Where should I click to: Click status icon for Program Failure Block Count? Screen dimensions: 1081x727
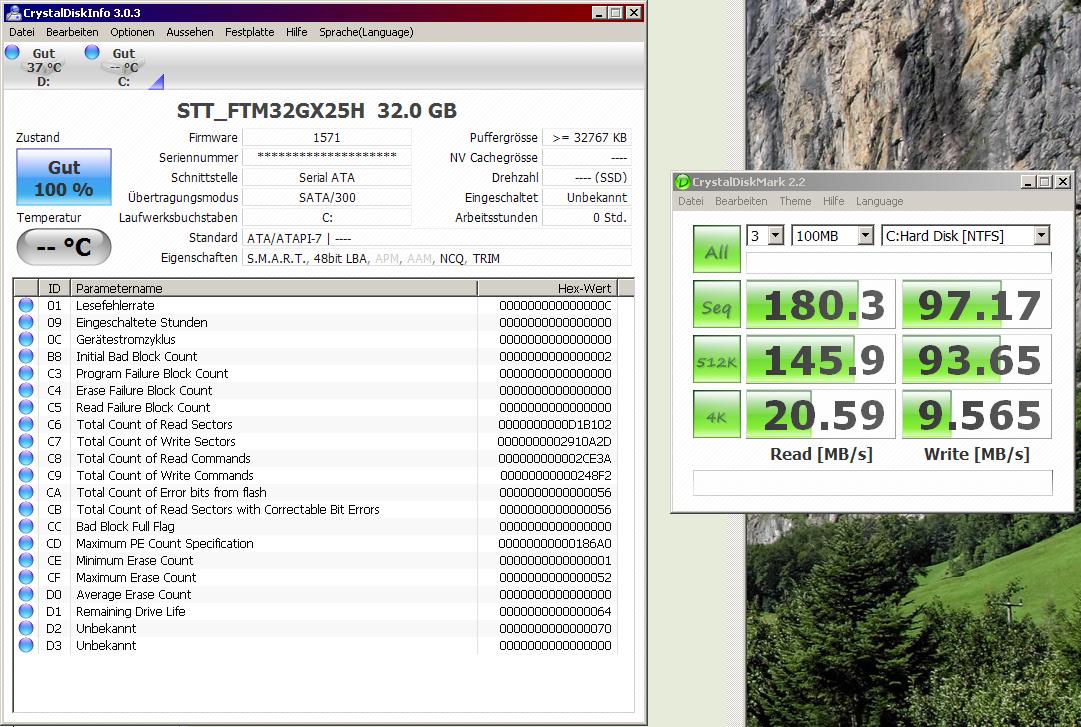click(26, 373)
